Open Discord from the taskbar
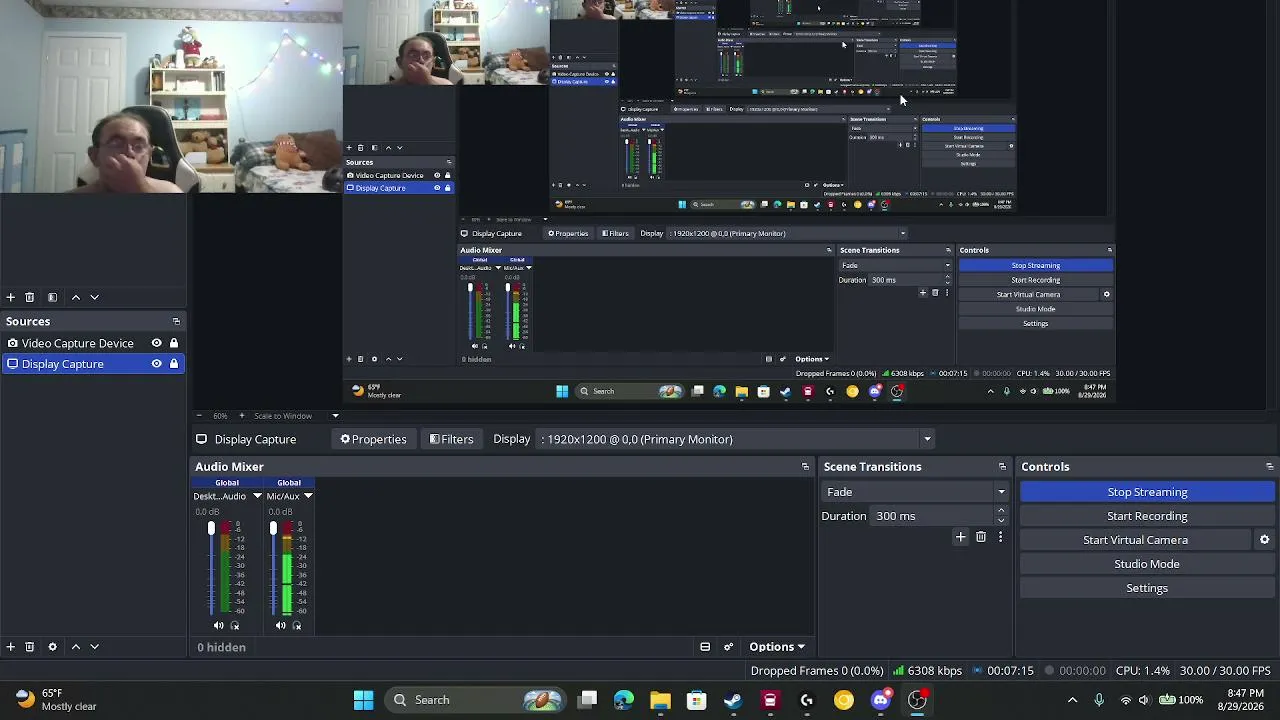 880,700
